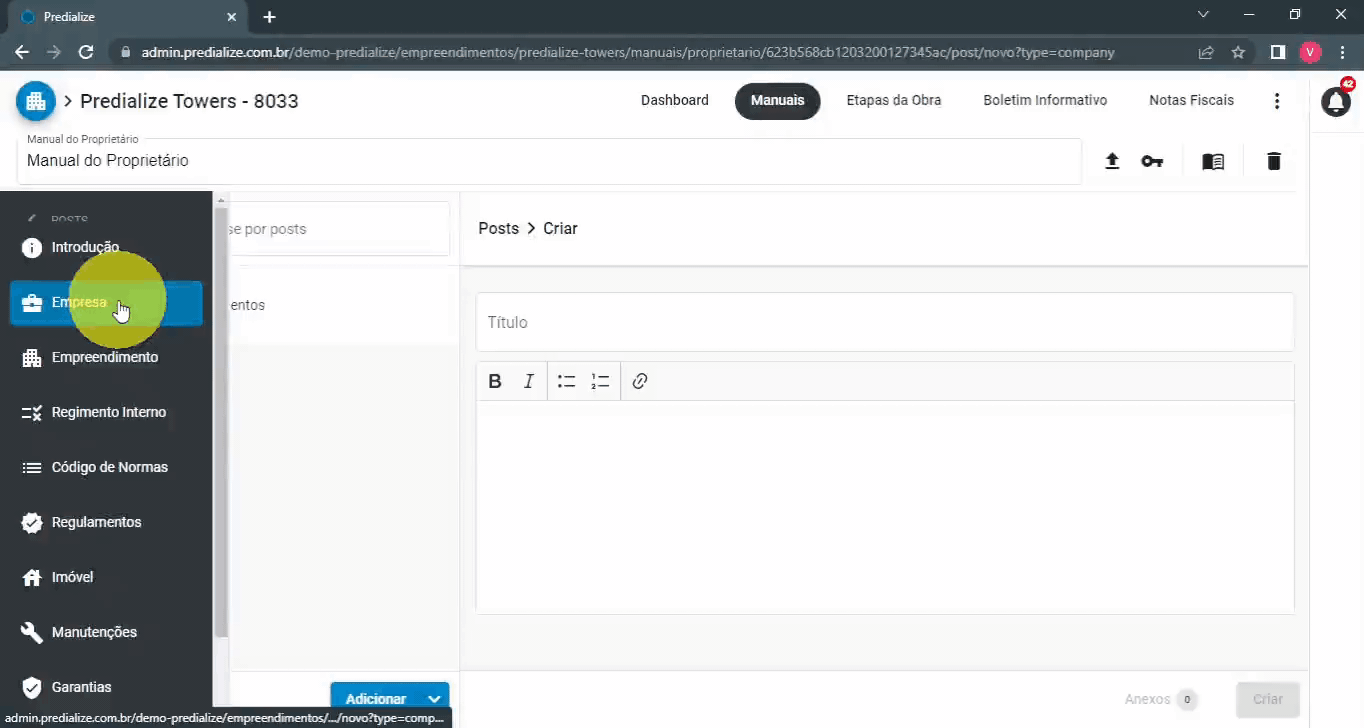Toggle bold formatting in editor
1364x728 pixels.
(x=495, y=381)
